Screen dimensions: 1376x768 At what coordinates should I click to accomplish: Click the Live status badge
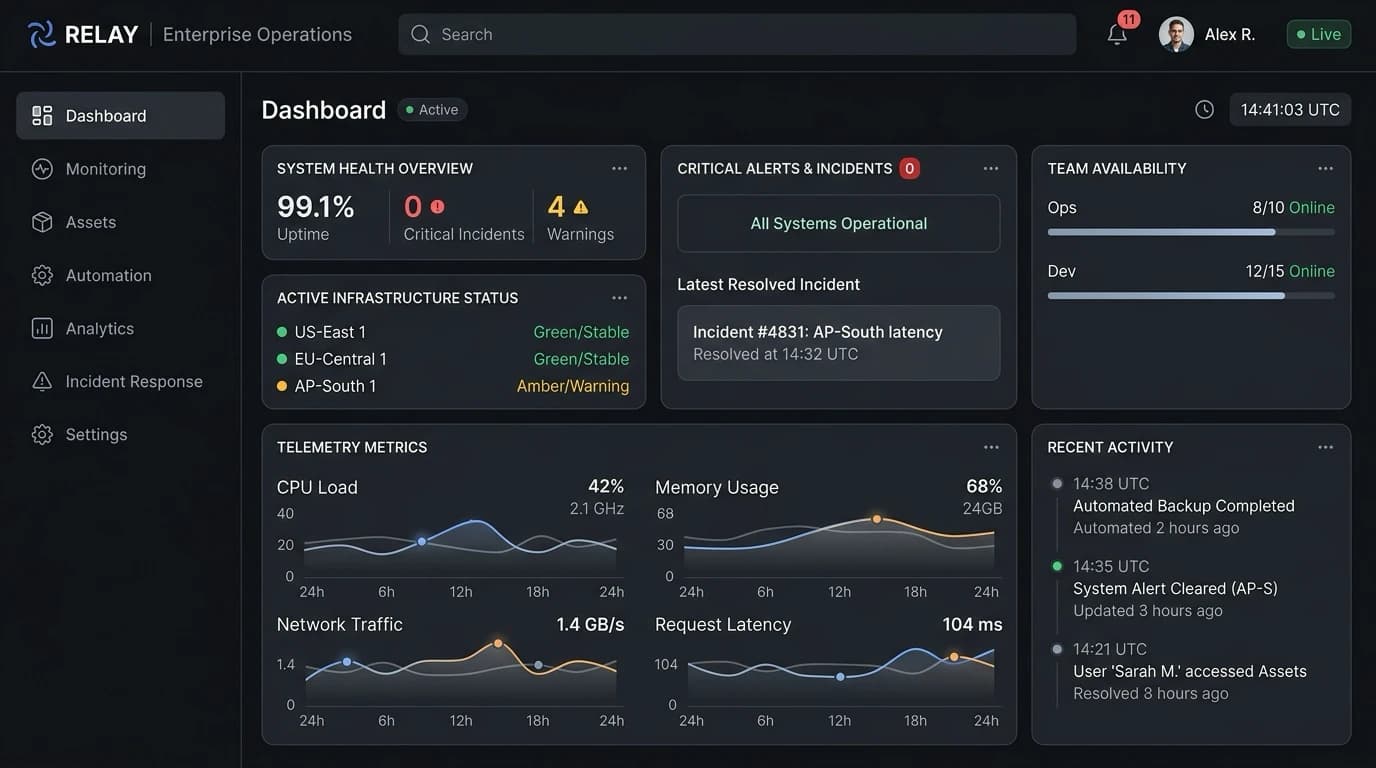(x=1319, y=34)
